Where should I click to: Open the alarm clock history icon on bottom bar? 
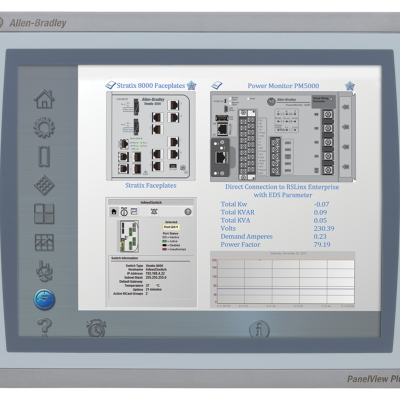(96, 328)
